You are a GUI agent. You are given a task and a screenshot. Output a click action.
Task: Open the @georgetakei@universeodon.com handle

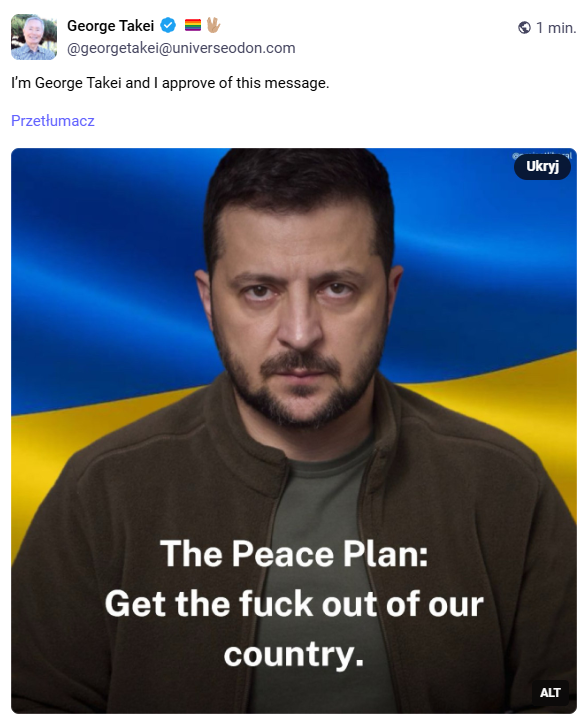(181, 48)
